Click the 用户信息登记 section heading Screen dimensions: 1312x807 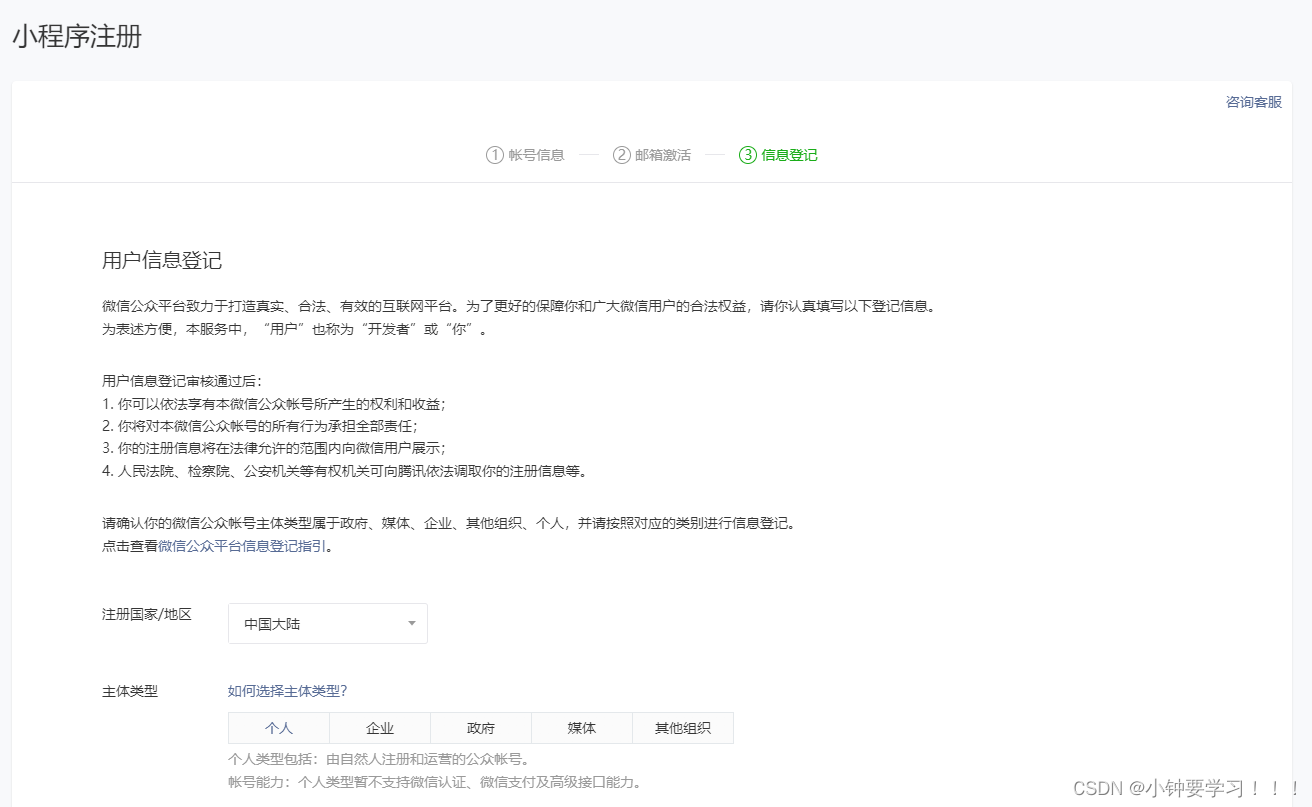pyautogui.click(x=162, y=261)
